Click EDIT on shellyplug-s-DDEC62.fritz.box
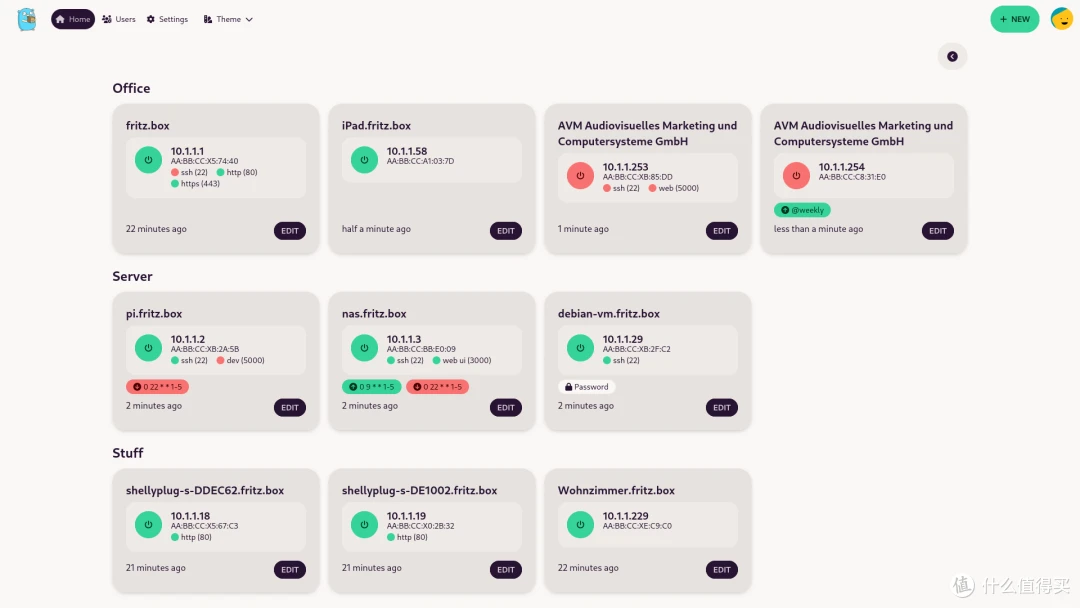 290,569
